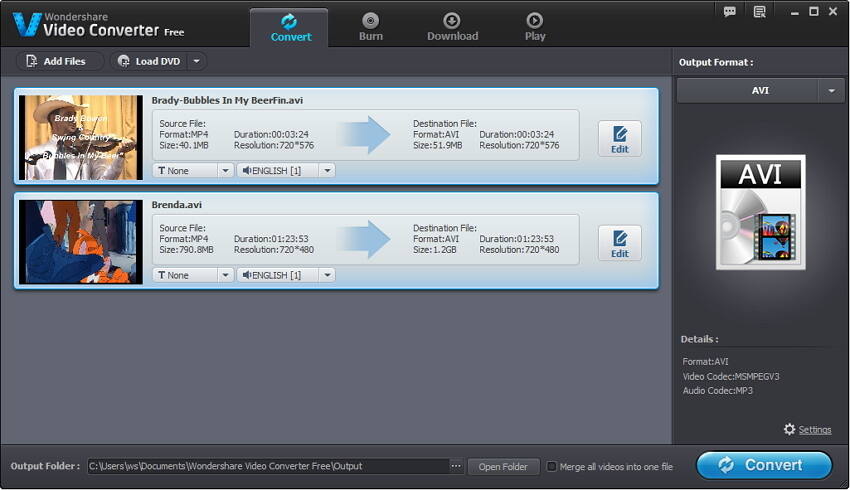Screen dimensions: 850x490
Task: Click the Add Files button
Action: (60, 61)
